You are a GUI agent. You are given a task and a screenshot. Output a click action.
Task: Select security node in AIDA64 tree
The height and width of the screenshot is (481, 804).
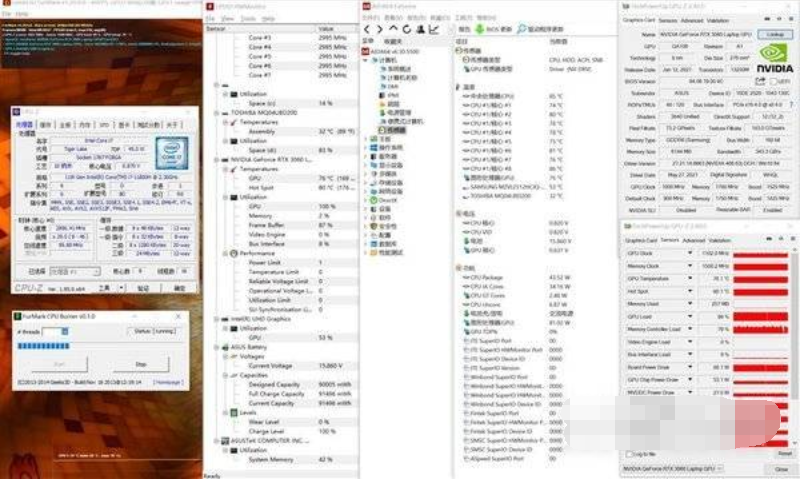click(384, 226)
